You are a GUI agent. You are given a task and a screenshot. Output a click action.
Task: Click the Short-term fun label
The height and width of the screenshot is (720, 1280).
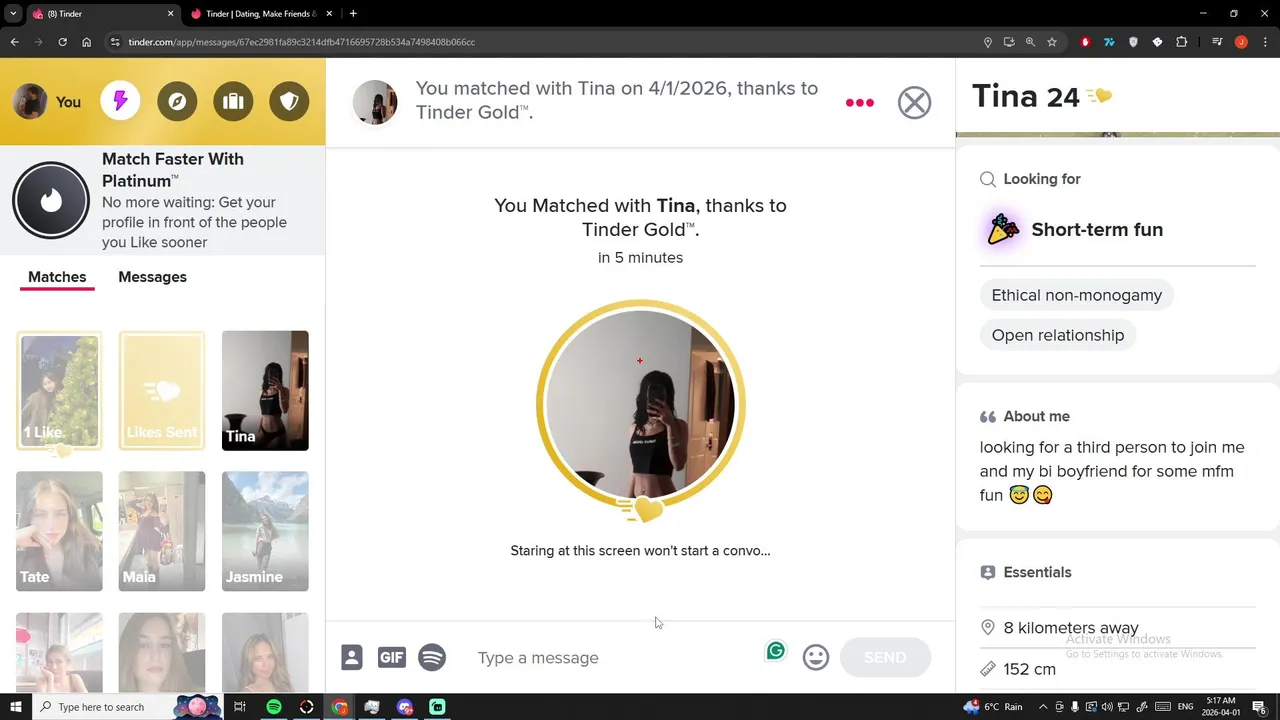pos(1097,229)
